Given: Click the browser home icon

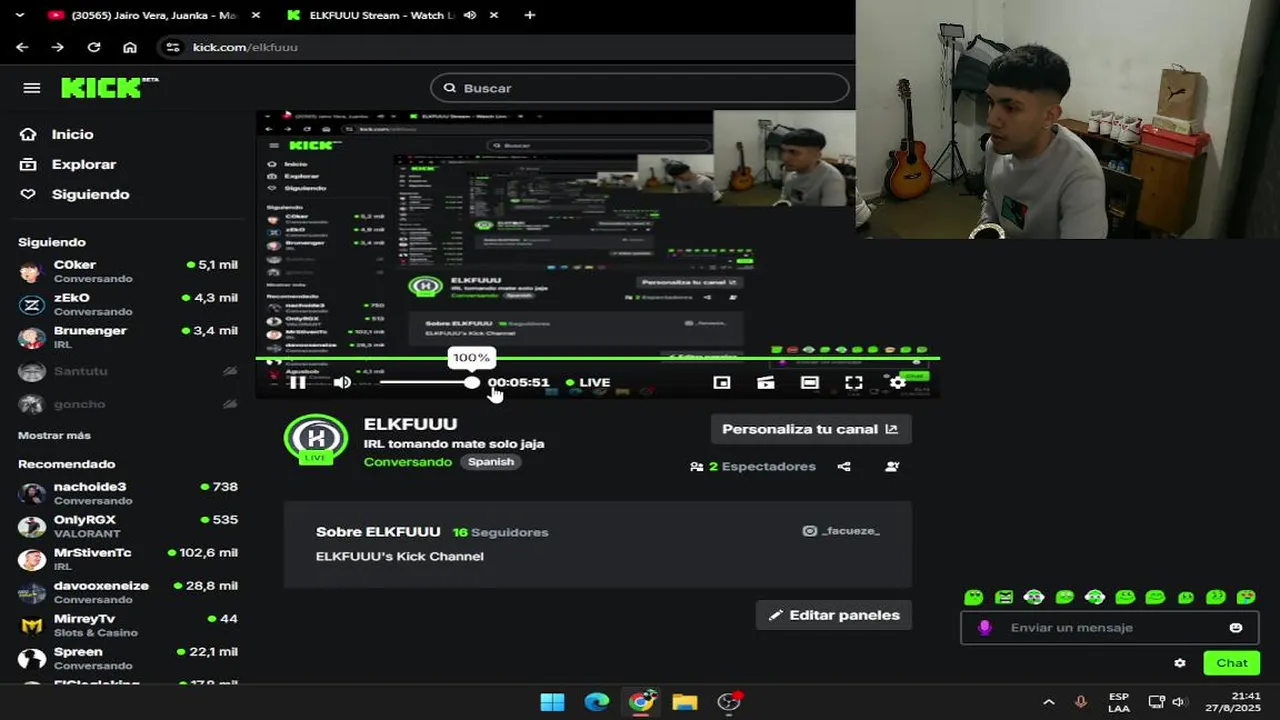Looking at the screenshot, I should tap(130, 47).
